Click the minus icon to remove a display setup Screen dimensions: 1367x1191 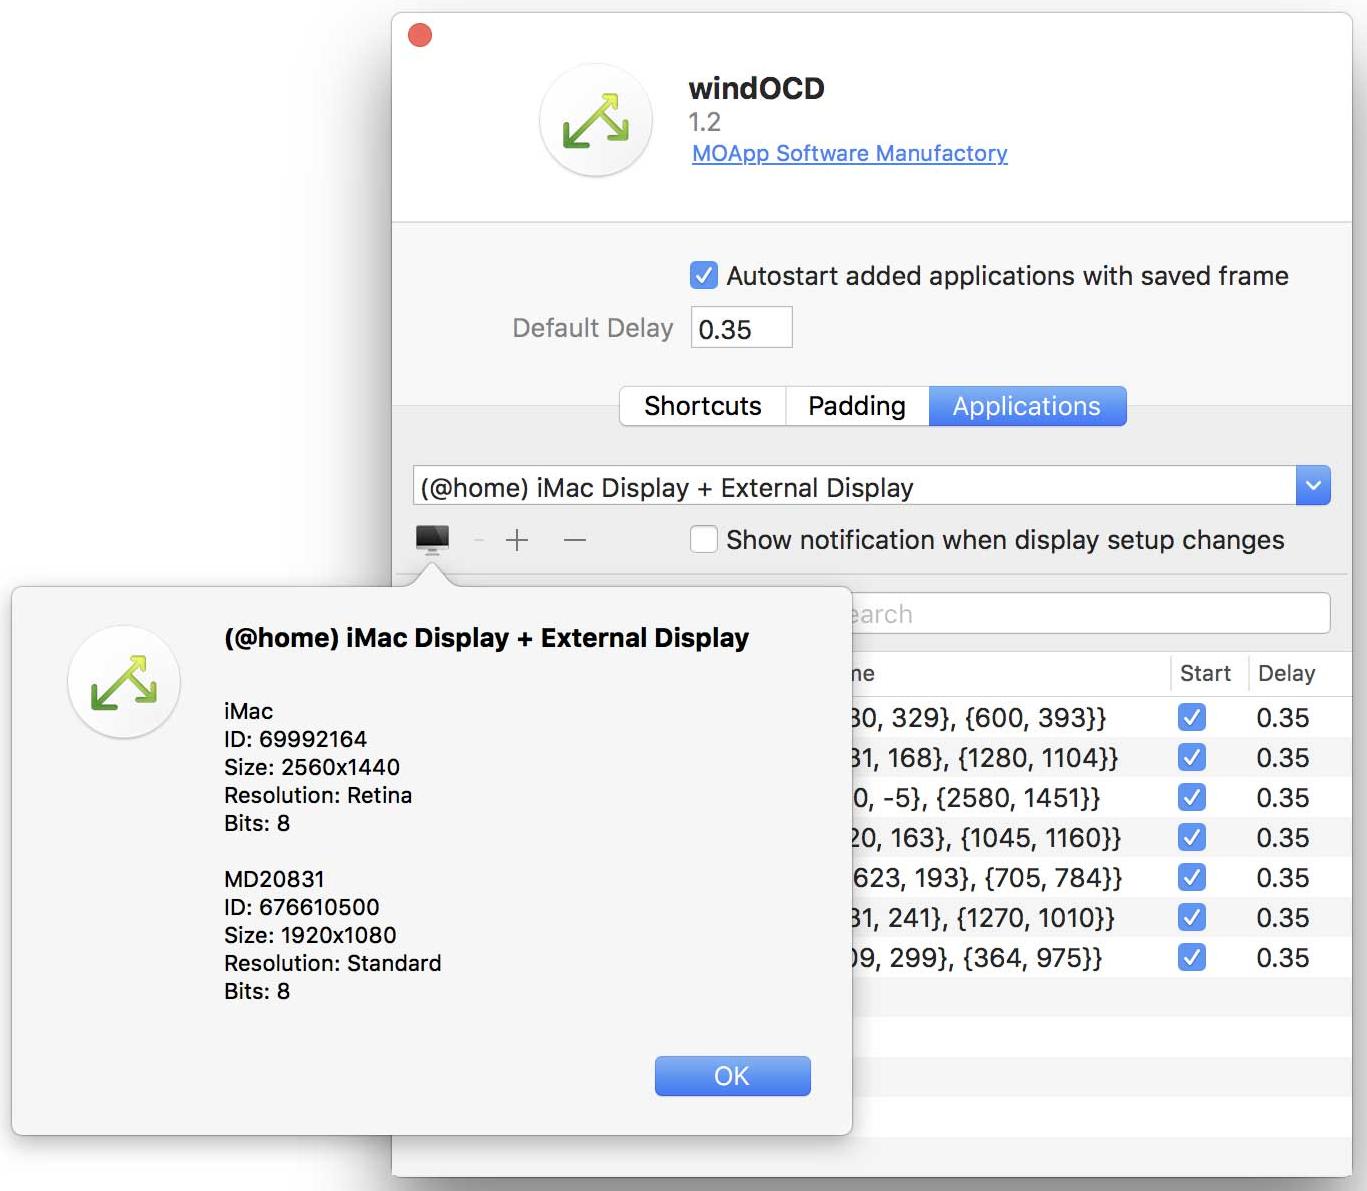tap(574, 541)
